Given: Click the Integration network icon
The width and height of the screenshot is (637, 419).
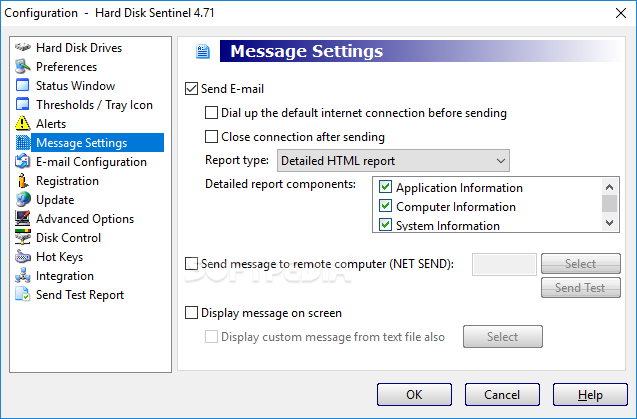Looking at the screenshot, I should [x=23, y=276].
